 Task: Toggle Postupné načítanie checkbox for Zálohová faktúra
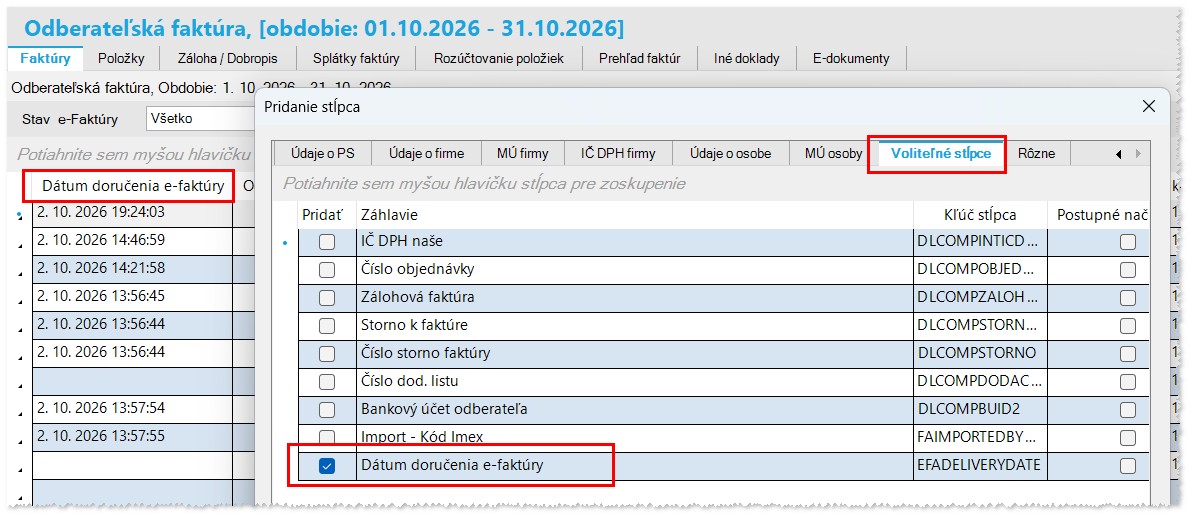pos(1128,298)
